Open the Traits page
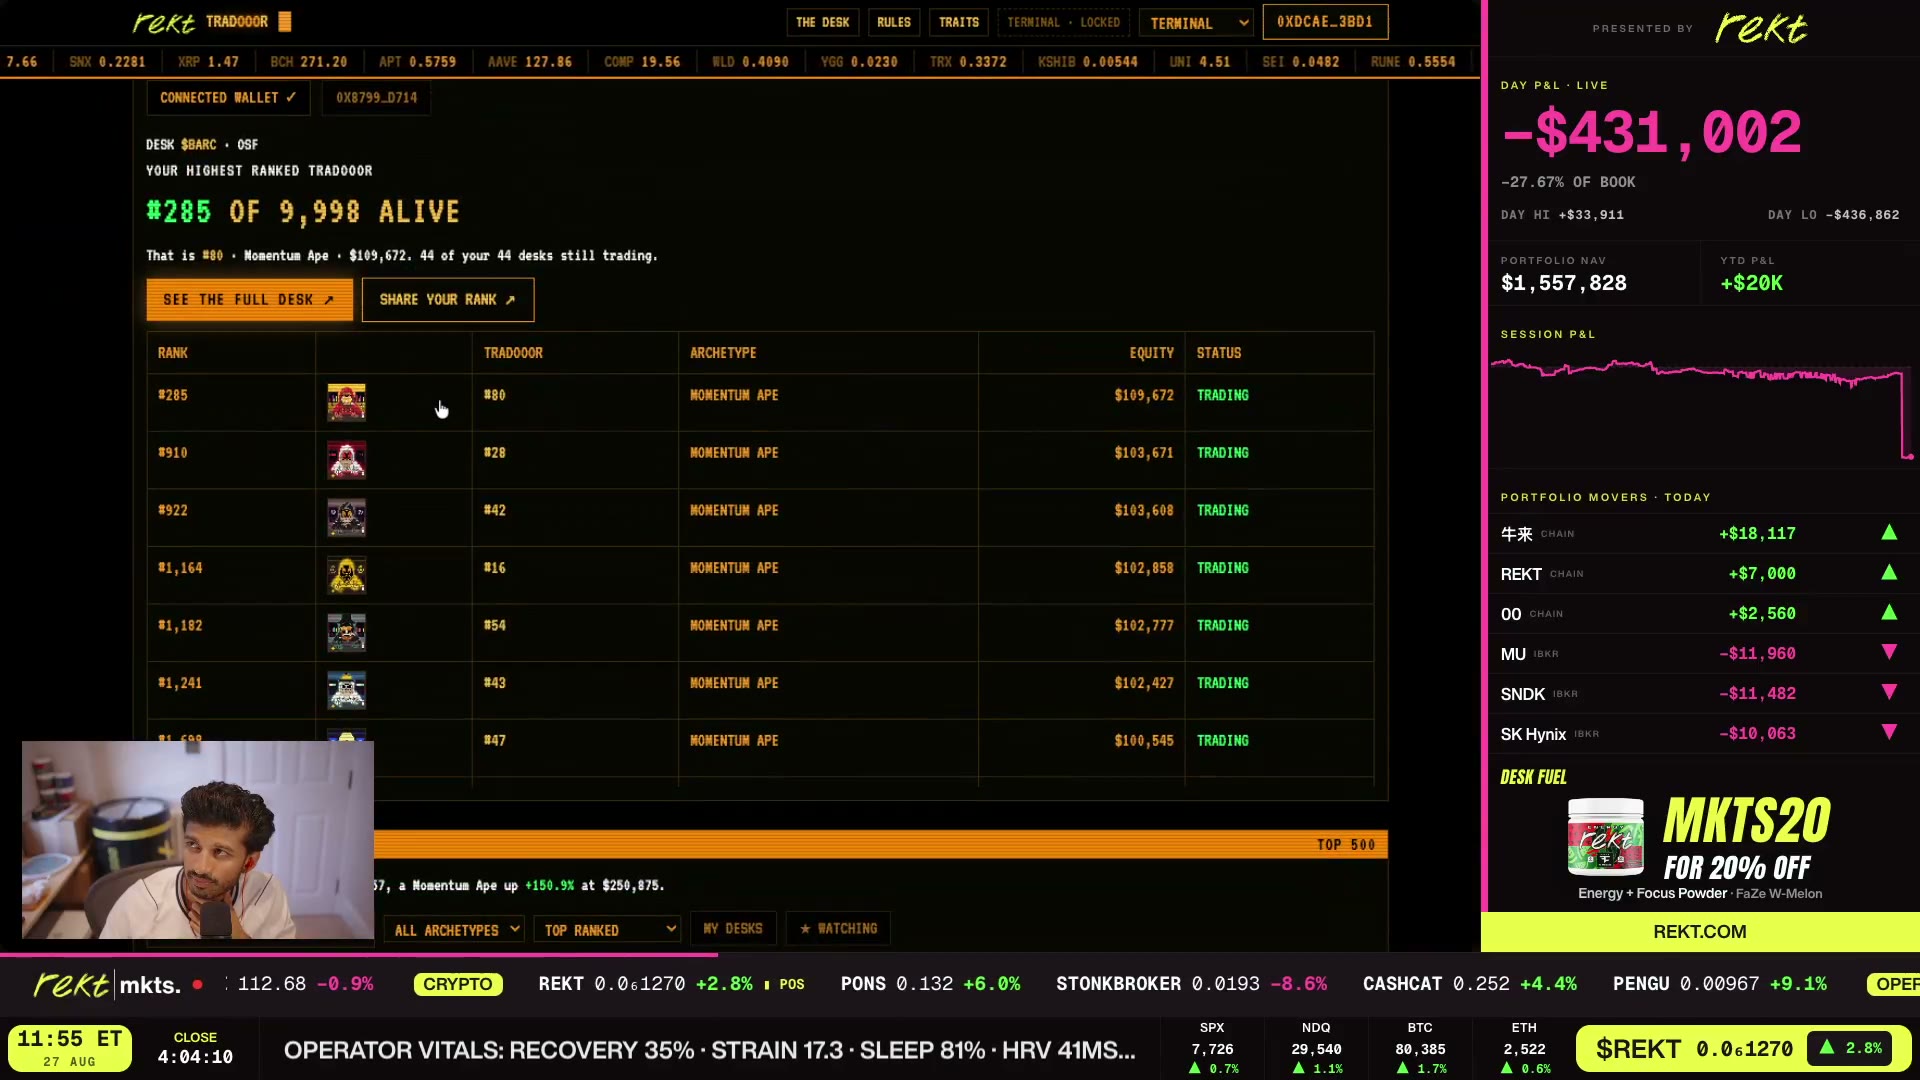The image size is (1920, 1080). coord(958,22)
